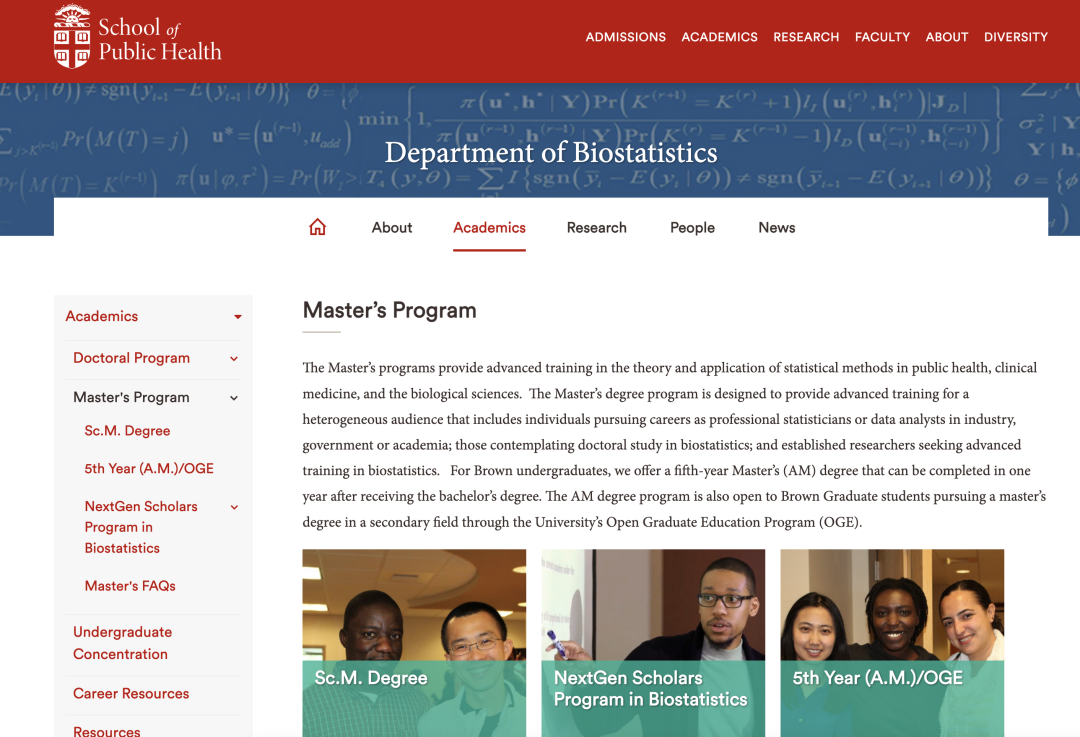Switch to the department Research tab

click(596, 227)
